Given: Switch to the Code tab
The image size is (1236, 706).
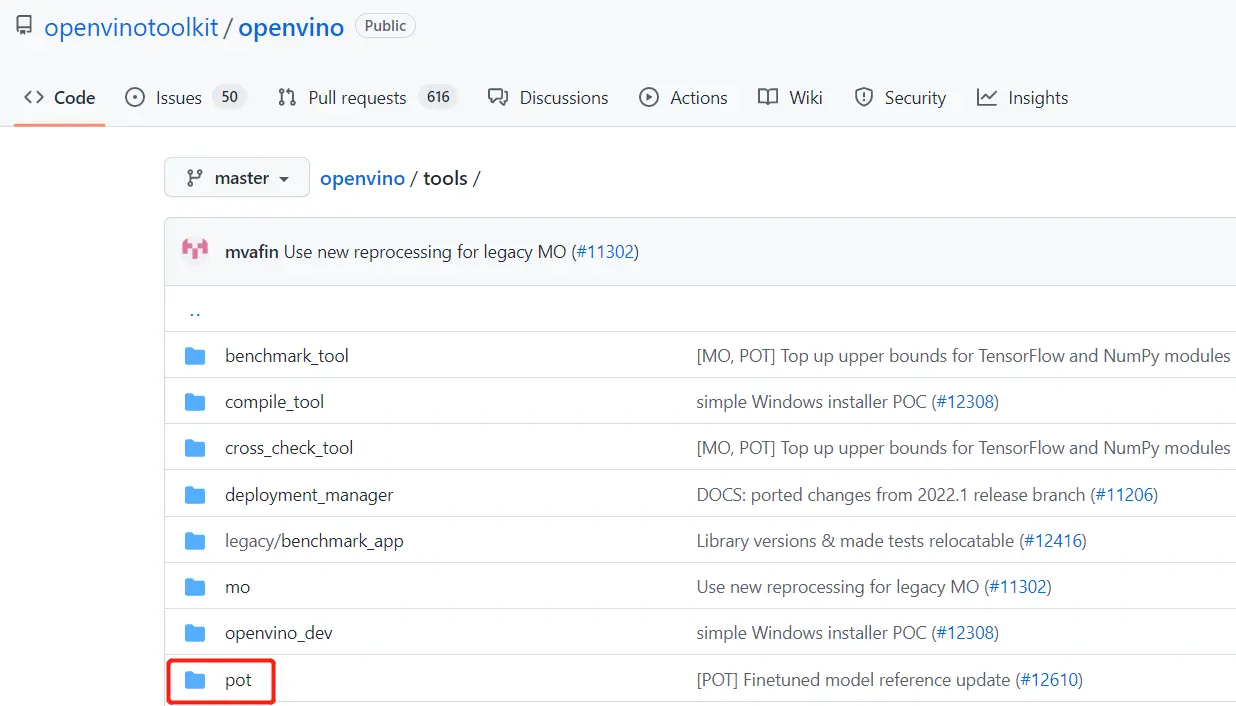Looking at the screenshot, I should pos(60,97).
